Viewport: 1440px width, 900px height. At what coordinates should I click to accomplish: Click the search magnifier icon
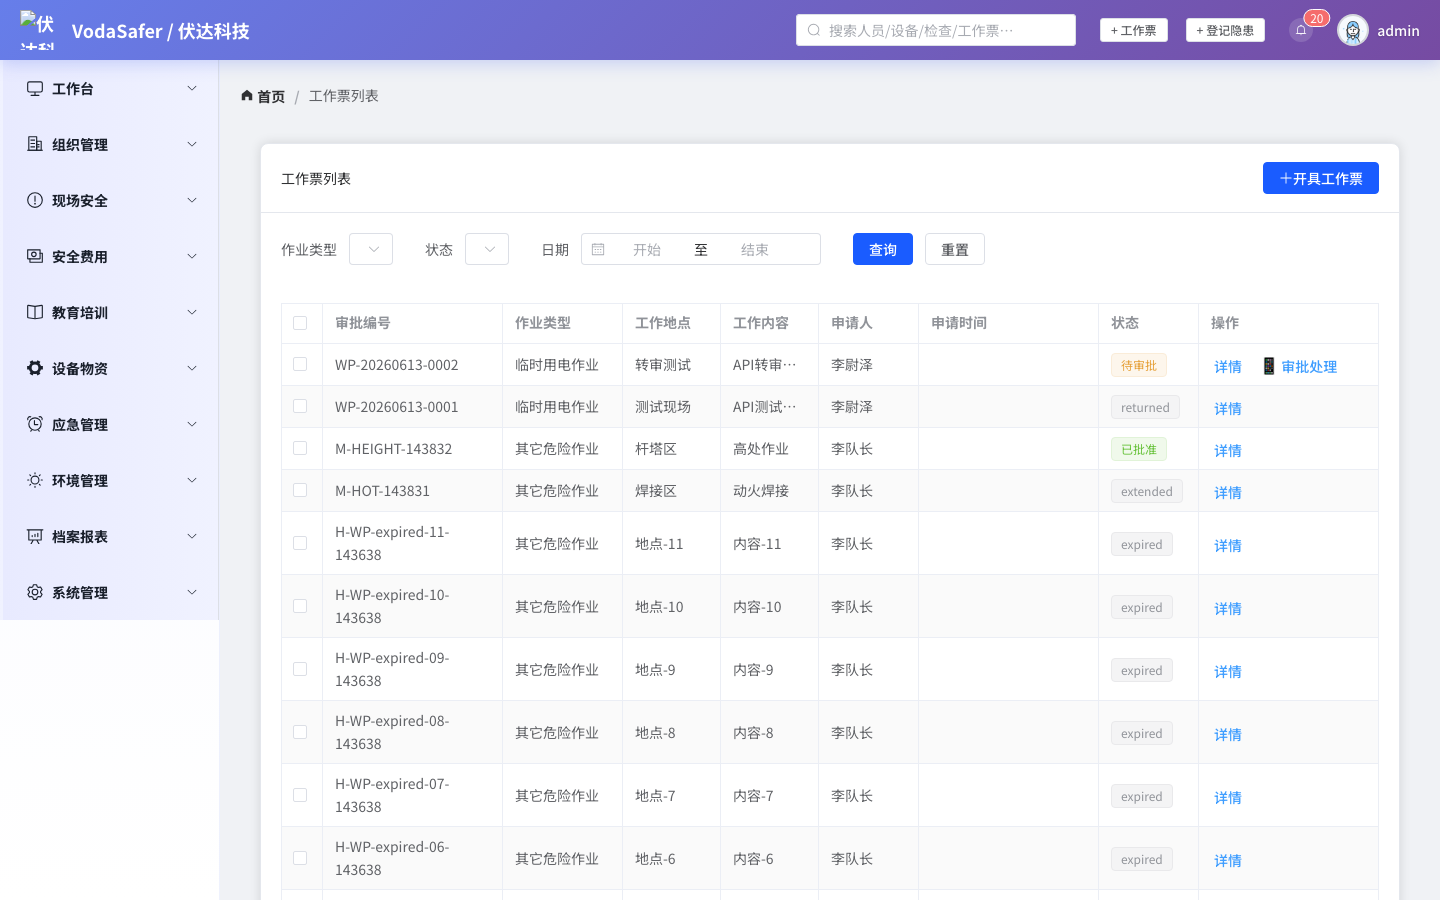point(814,30)
